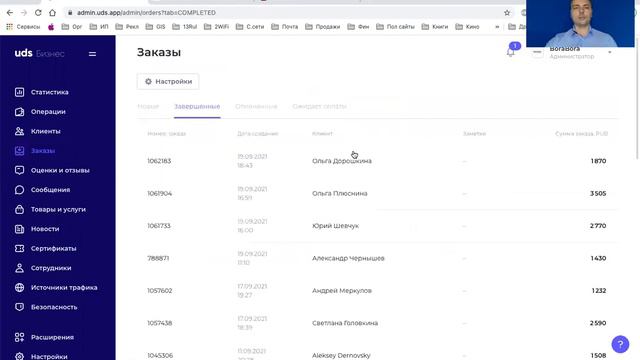640x360 pixels.
Task: Open Расширения sidebar icon
Action: coord(20,337)
